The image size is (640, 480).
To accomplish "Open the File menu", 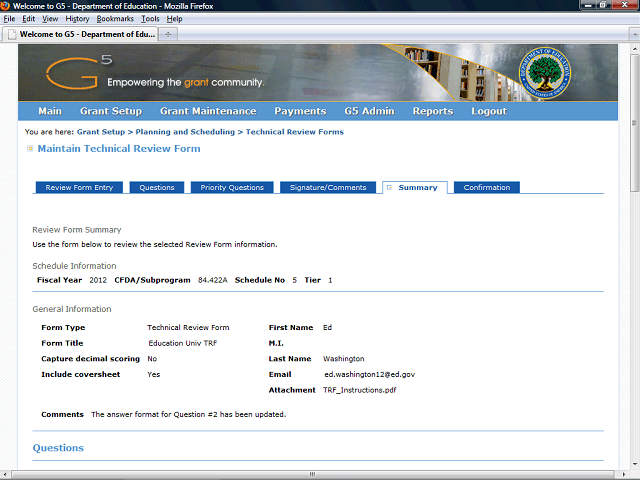I will click(x=9, y=19).
